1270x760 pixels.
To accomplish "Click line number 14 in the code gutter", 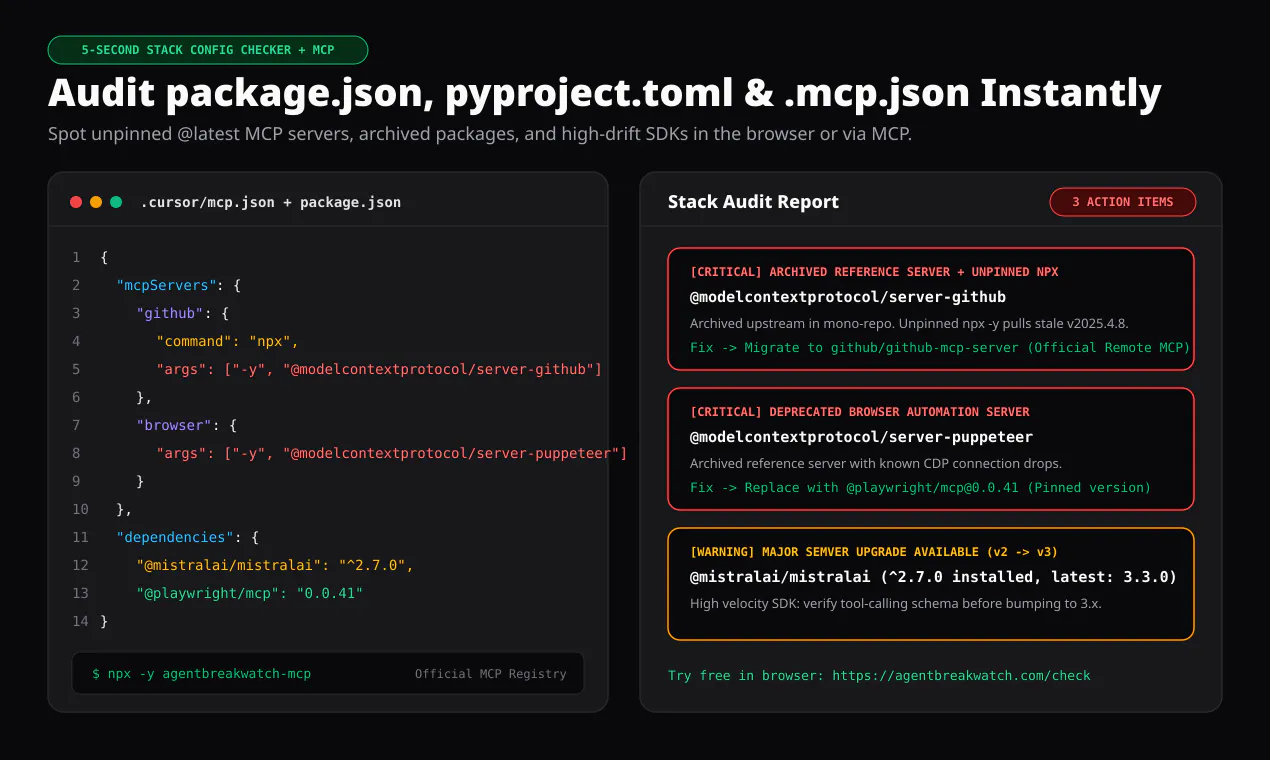I will point(80,622).
